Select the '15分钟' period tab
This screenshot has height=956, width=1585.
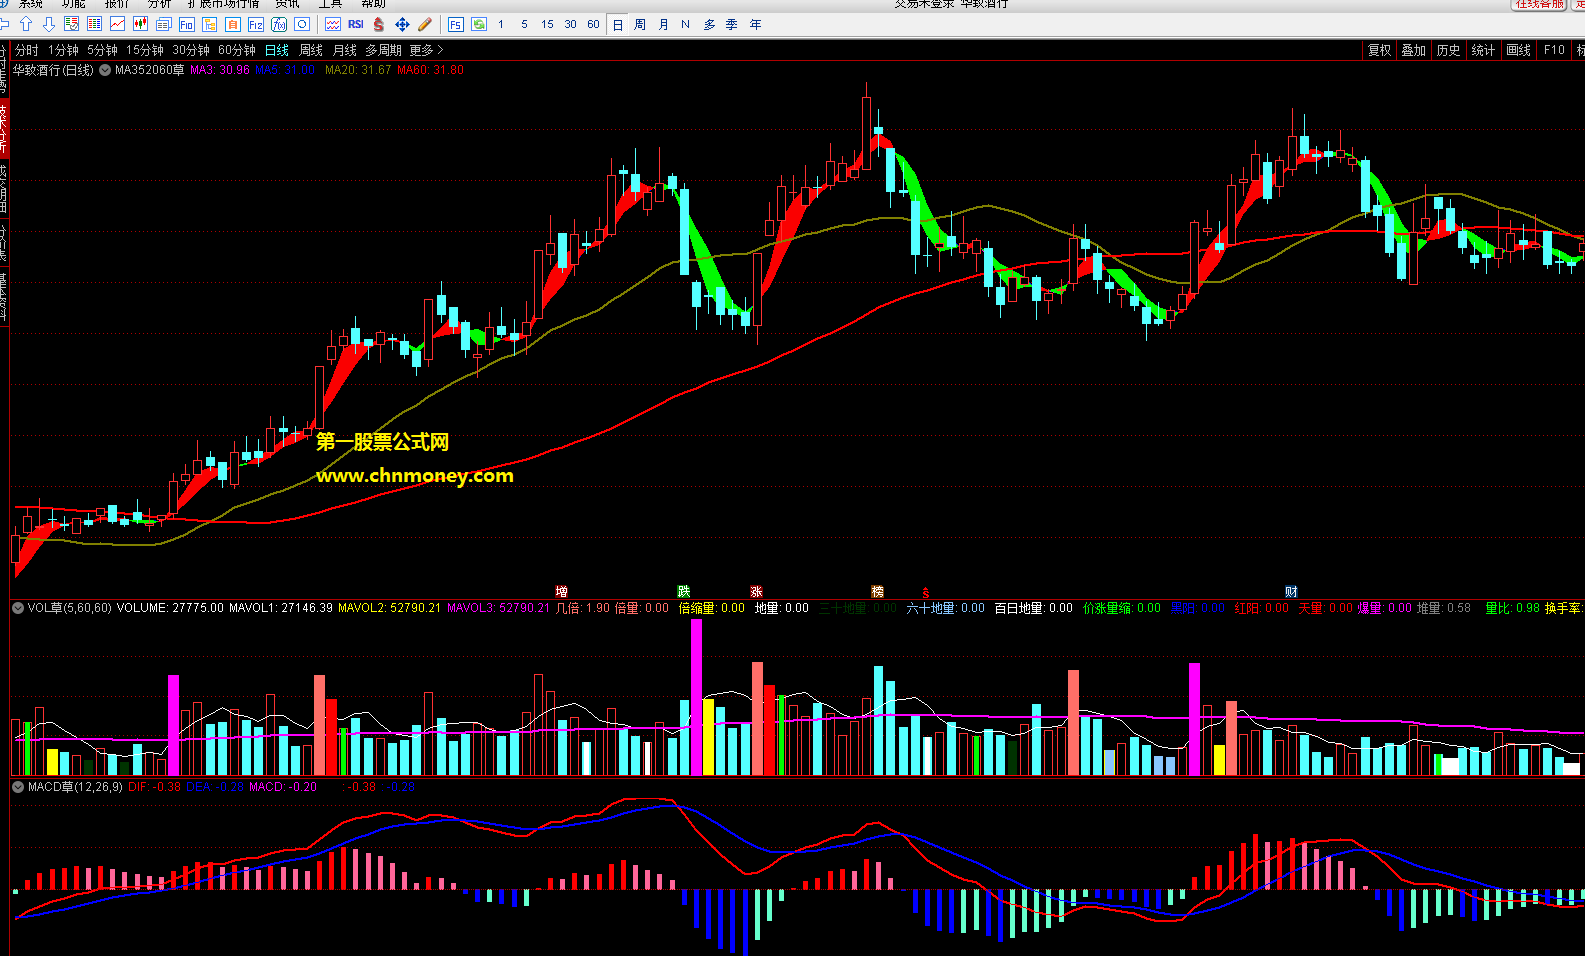click(145, 50)
